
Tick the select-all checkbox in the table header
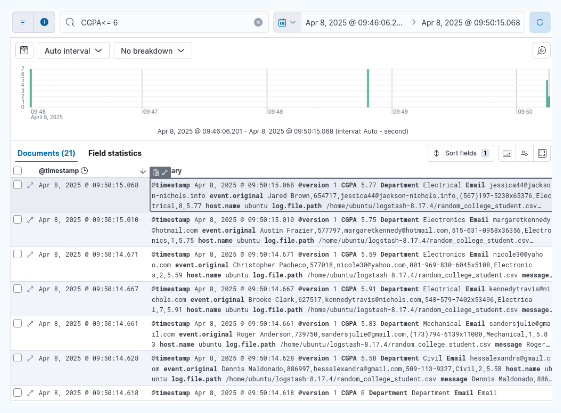[18, 171]
